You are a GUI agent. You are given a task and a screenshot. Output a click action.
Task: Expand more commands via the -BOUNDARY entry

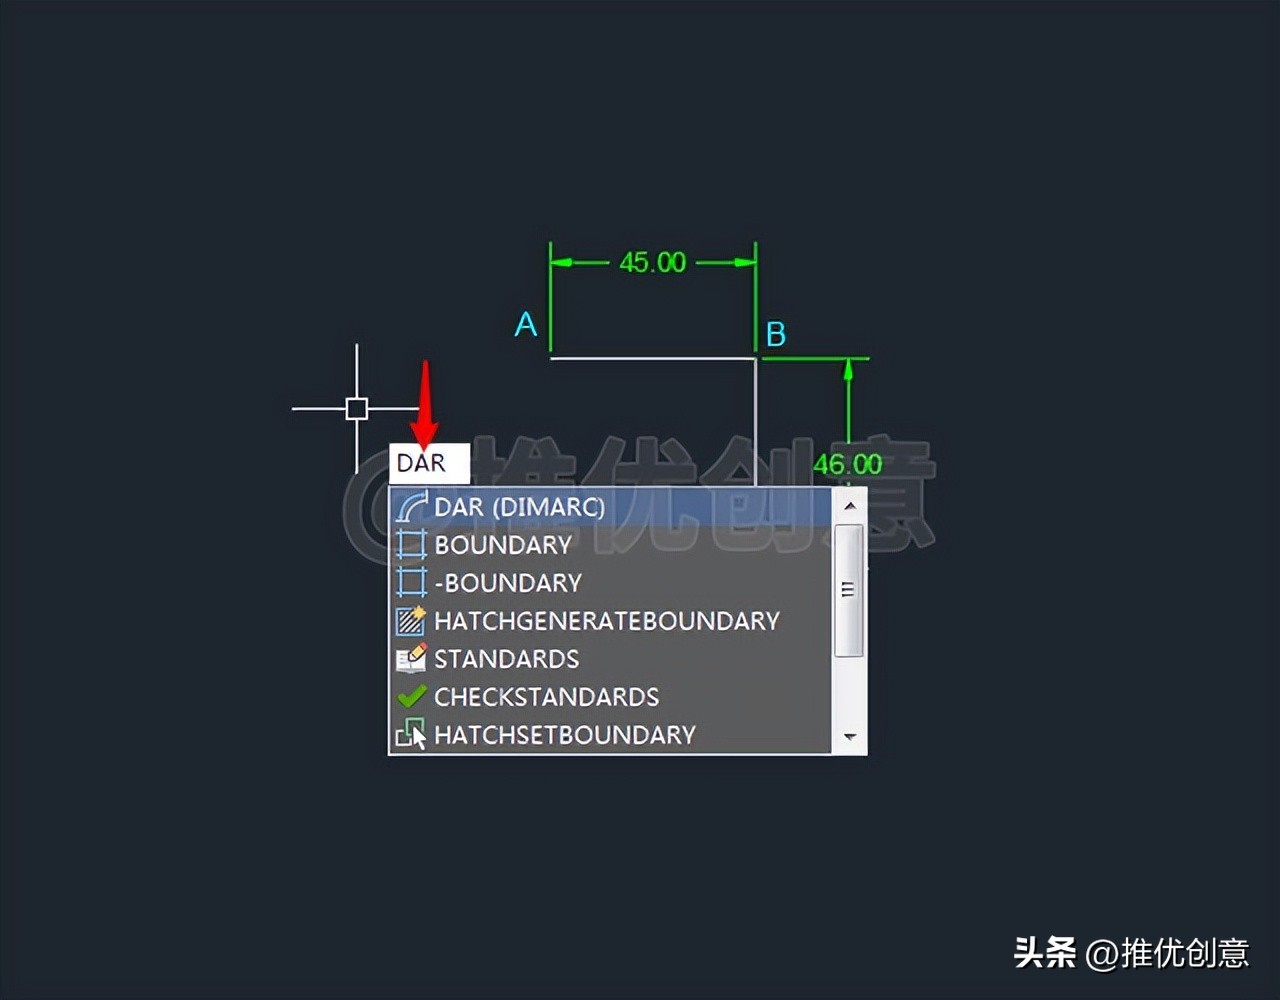coord(510,583)
